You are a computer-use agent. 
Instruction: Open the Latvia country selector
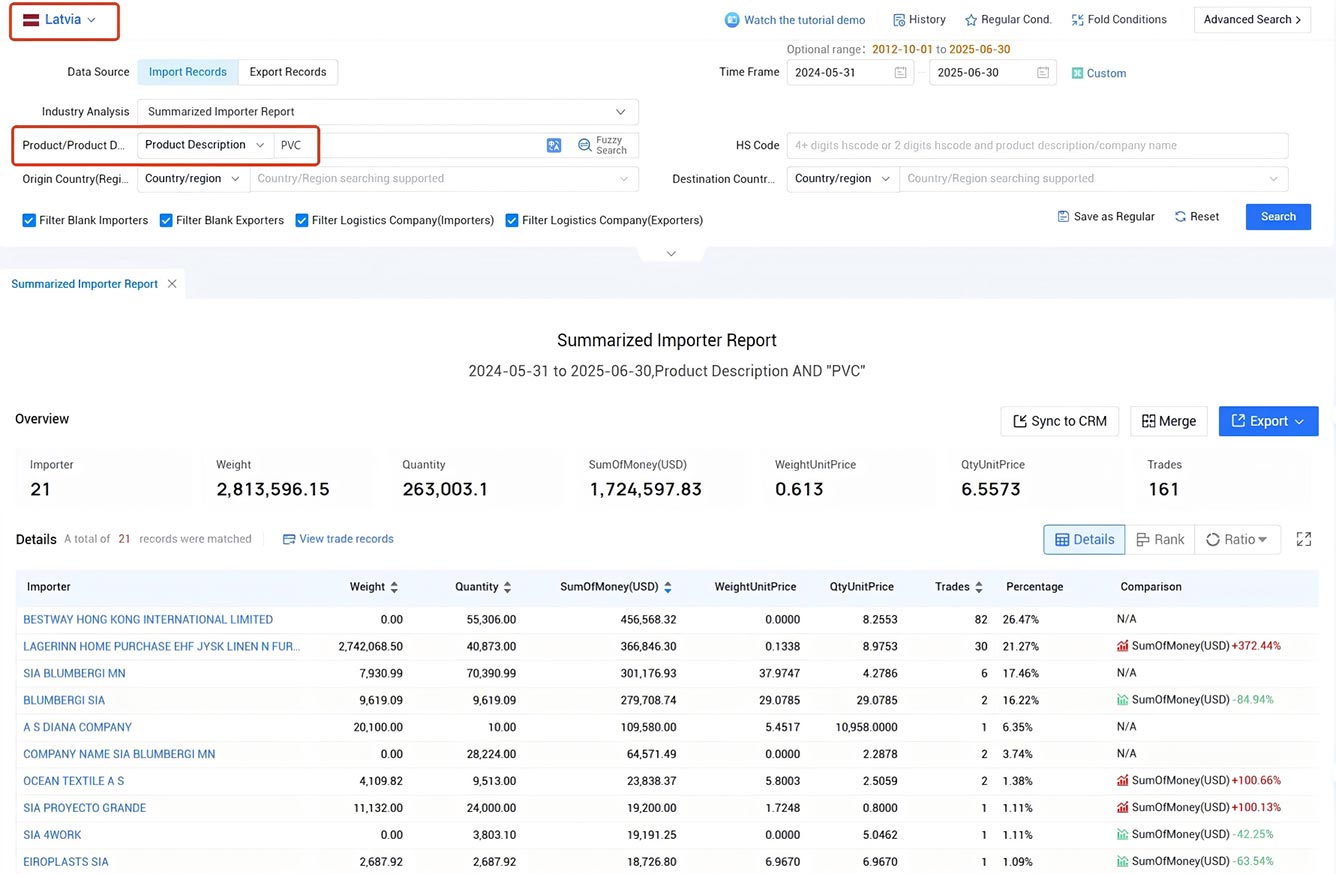(x=60, y=20)
